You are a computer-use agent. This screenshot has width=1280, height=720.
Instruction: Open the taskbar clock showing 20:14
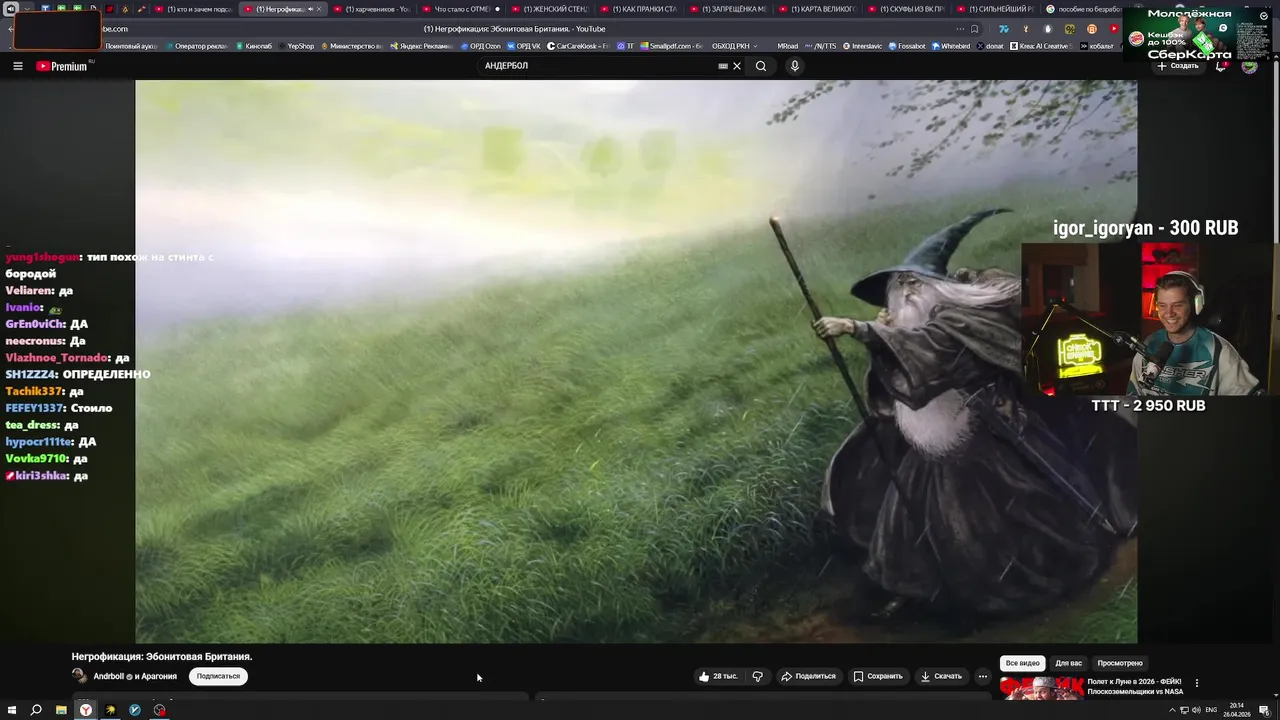pyautogui.click(x=1237, y=710)
